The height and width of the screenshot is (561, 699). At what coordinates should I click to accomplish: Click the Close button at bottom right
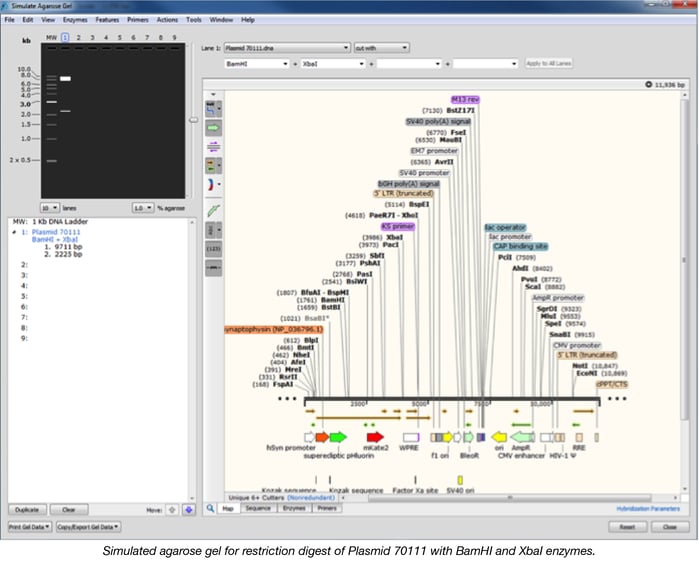(669, 527)
